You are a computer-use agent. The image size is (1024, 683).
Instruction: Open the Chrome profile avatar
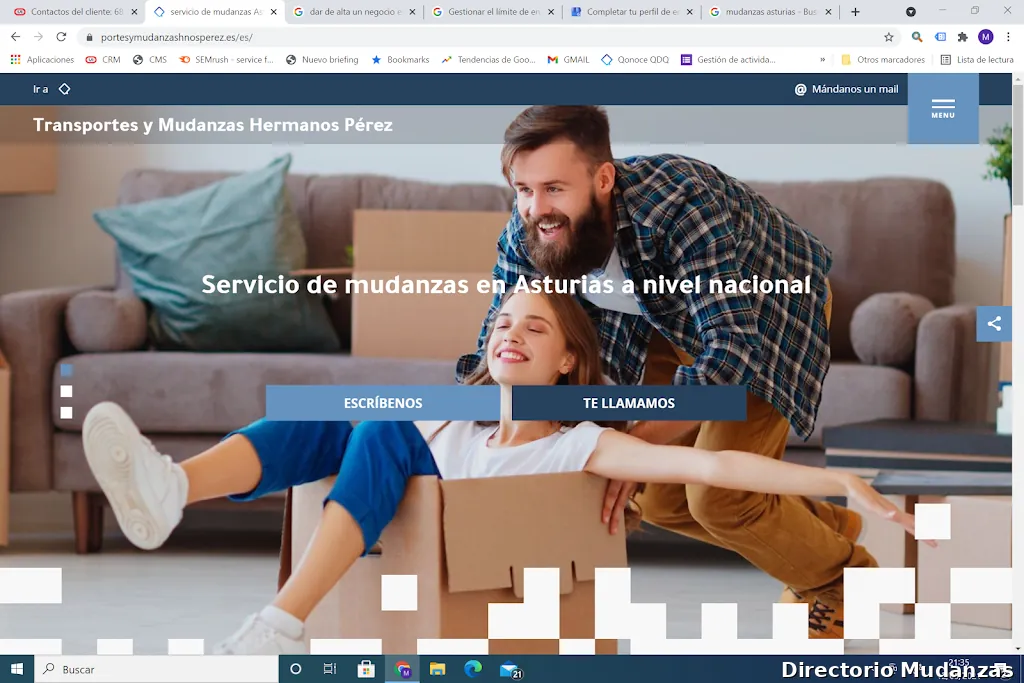[x=985, y=37]
